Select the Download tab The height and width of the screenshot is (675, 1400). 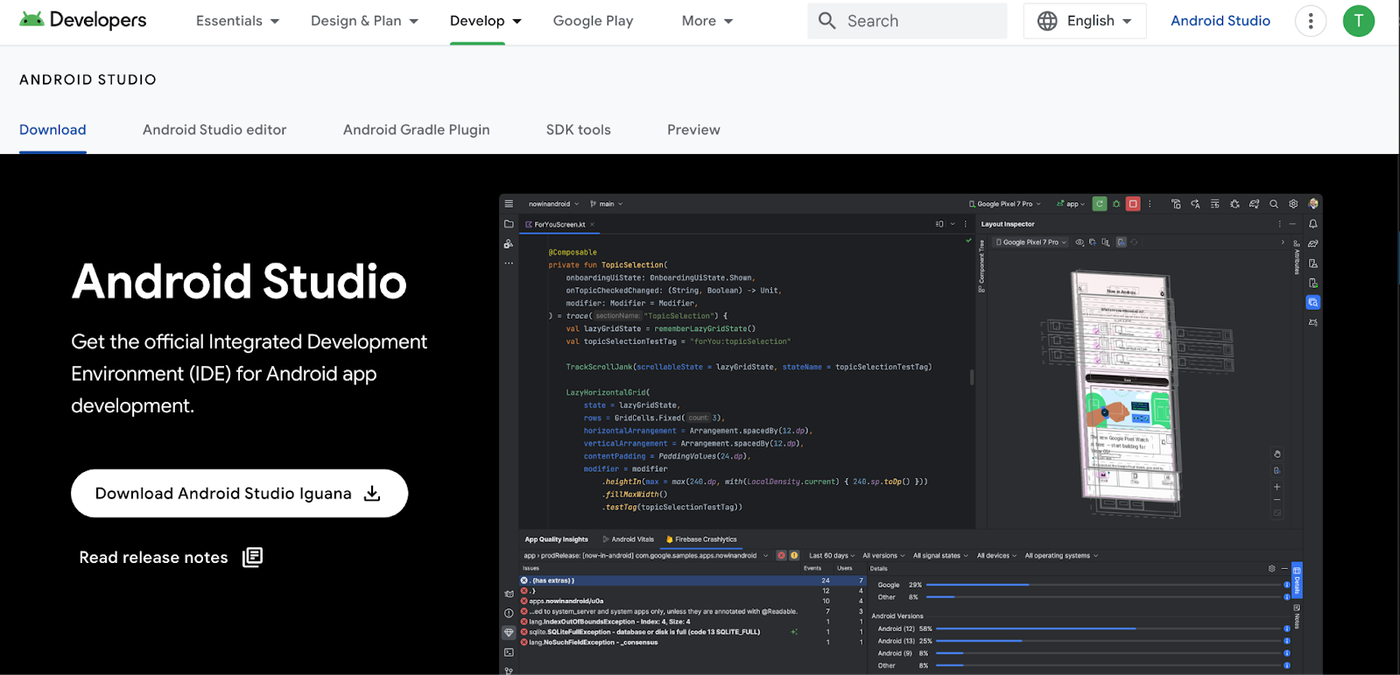[x=53, y=130]
